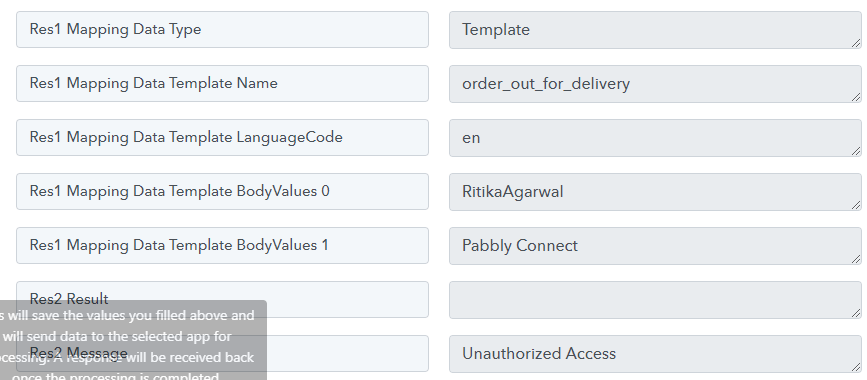
Task: Click the resize grip on the RitikaAgarwal field
Action: (x=856, y=205)
